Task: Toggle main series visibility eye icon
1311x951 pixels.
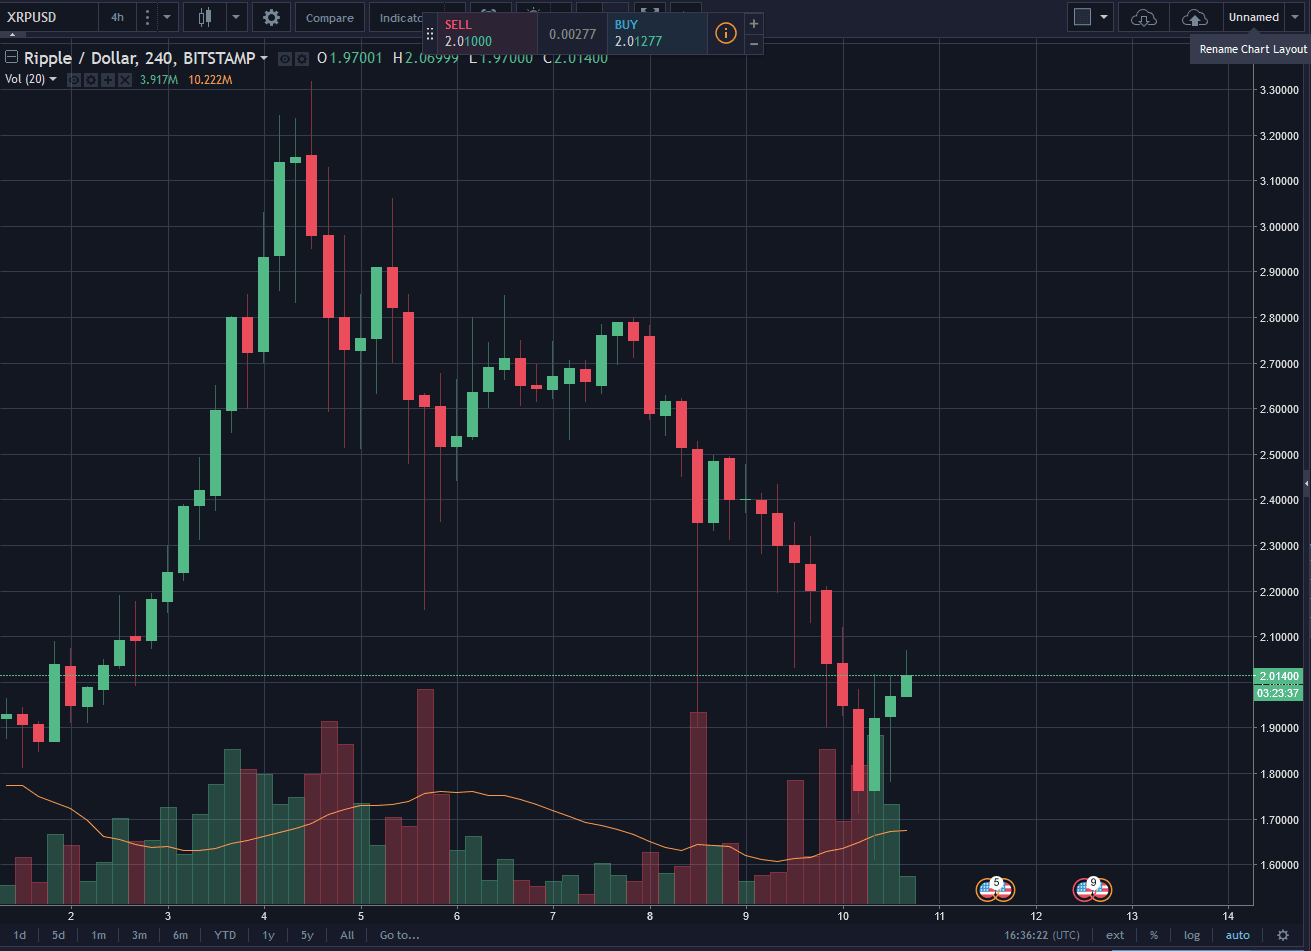Action: click(284, 59)
